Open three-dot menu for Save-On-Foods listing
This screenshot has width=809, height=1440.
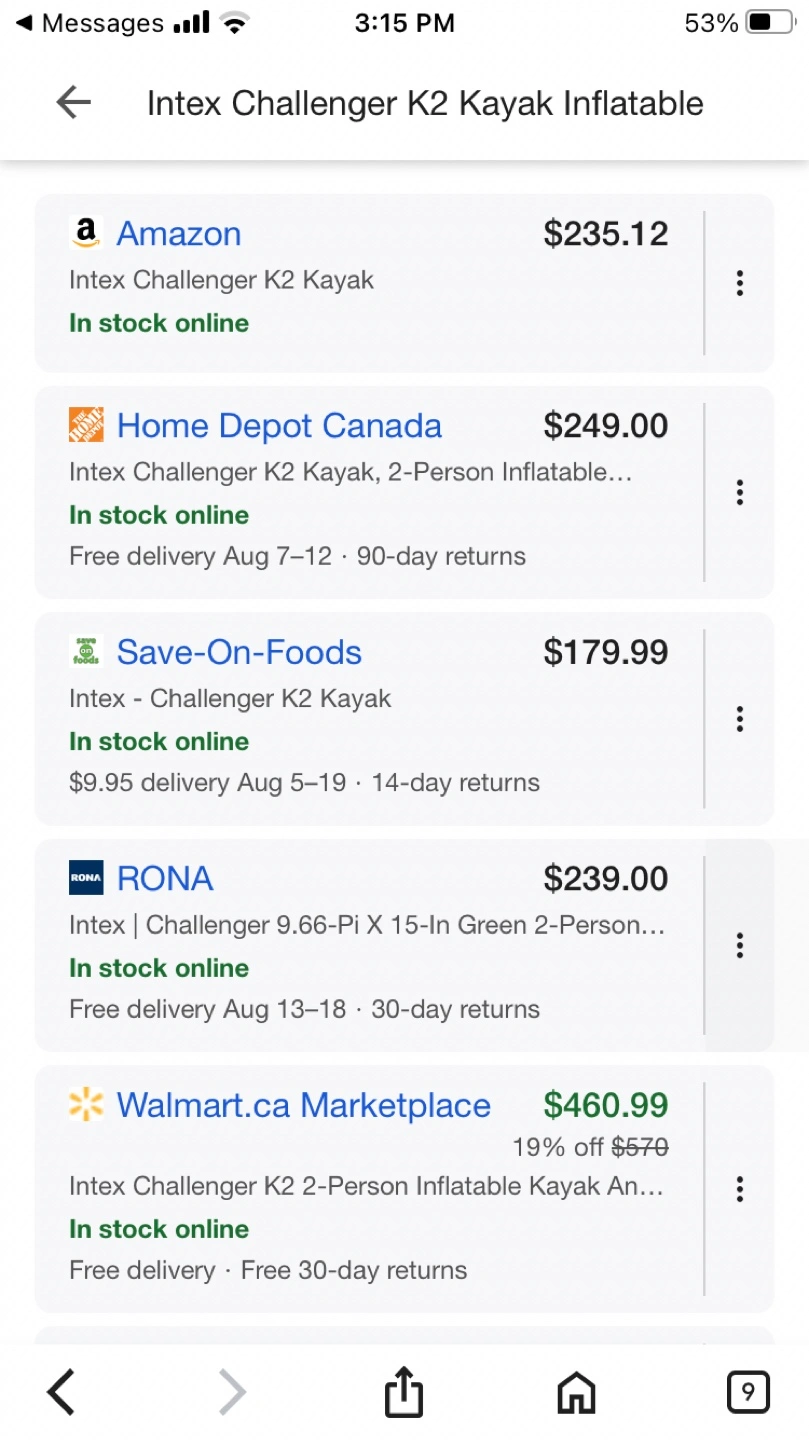(x=740, y=718)
